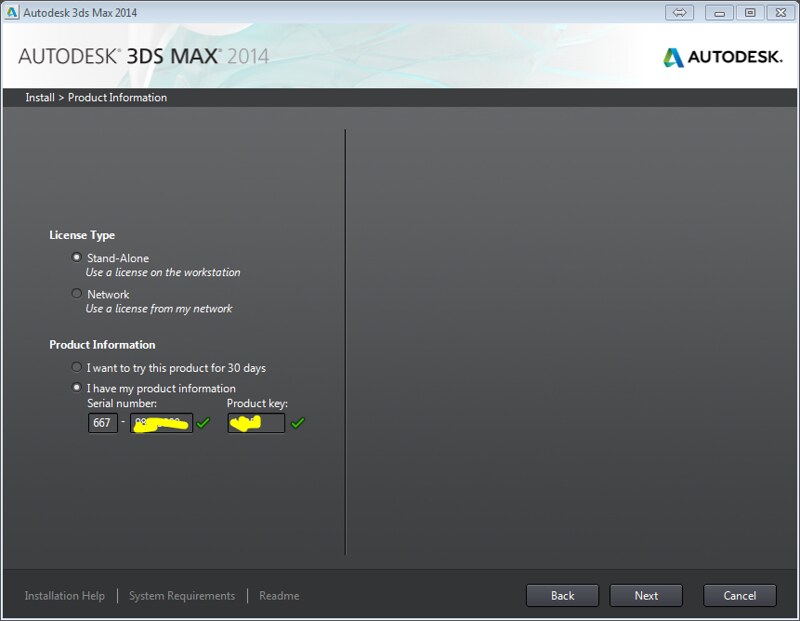Click the double-arrow title bar button
The image size is (800, 621).
pyautogui.click(x=680, y=12)
